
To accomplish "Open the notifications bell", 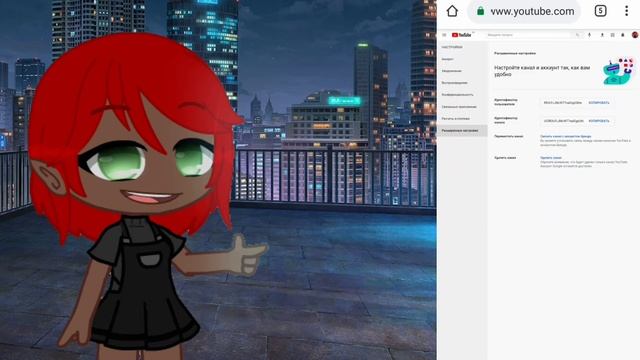I will click(x=623, y=35).
